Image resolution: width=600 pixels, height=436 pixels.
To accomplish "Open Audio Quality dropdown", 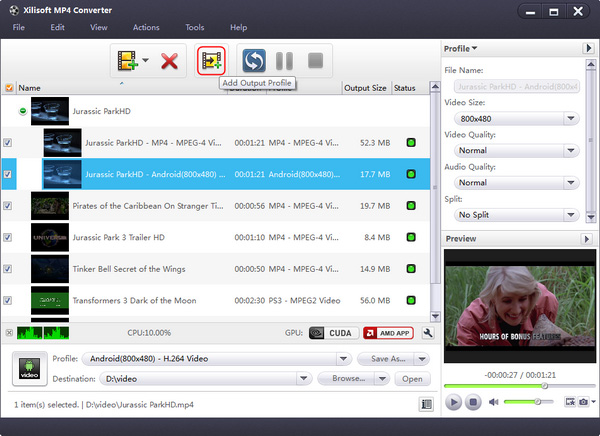I will 571,183.
